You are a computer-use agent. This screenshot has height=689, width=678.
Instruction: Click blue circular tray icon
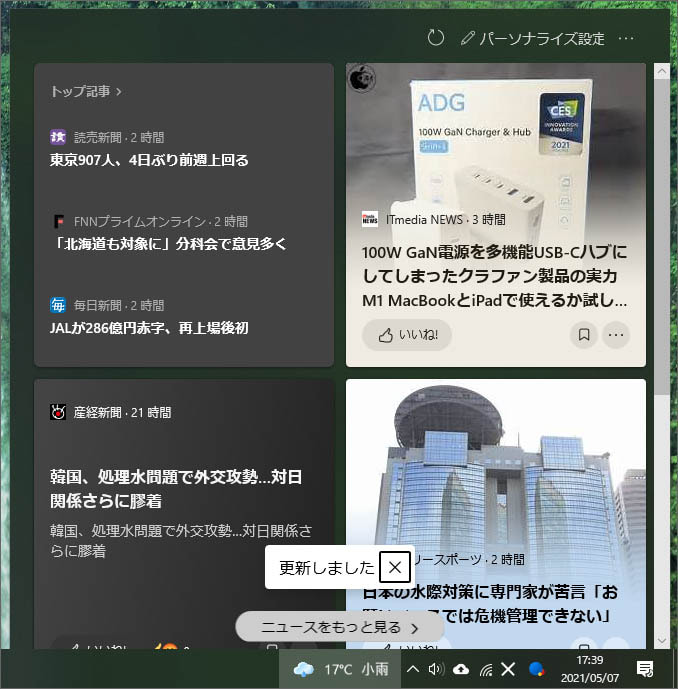click(537, 669)
